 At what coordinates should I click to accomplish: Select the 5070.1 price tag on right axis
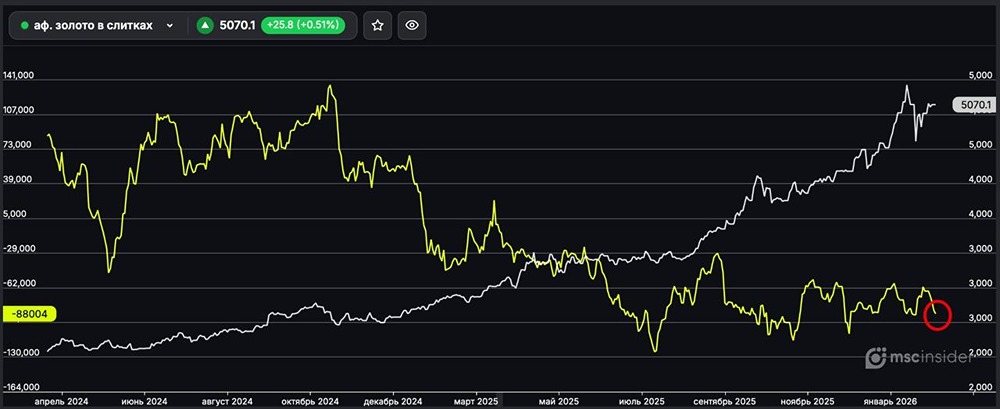click(973, 105)
